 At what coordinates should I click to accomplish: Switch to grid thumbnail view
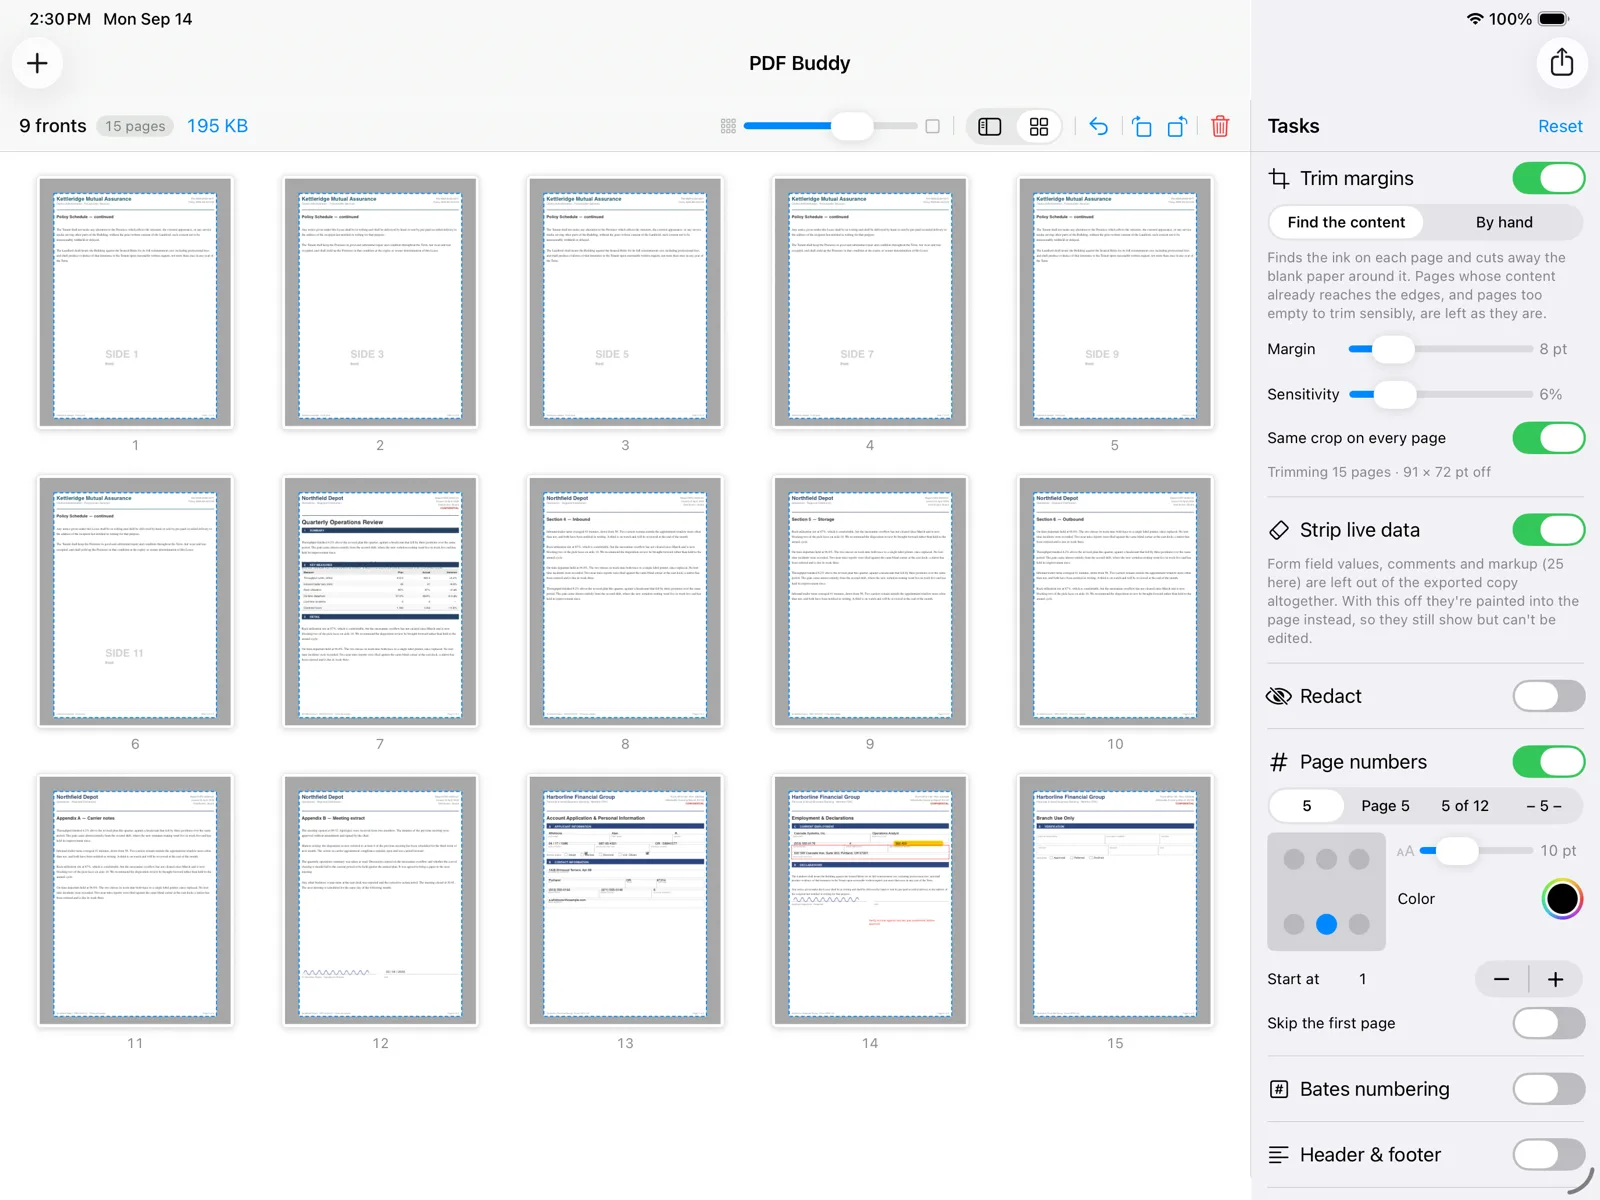pos(1039,126)
